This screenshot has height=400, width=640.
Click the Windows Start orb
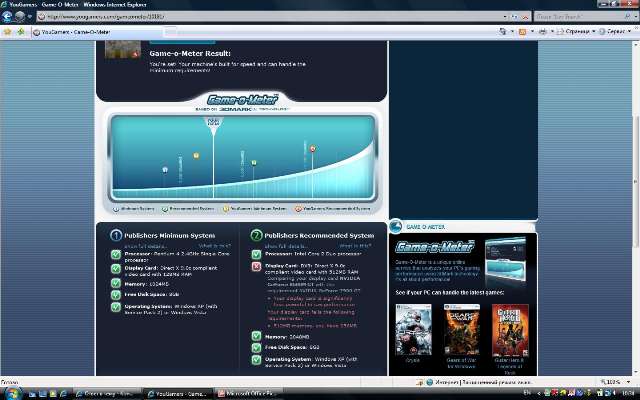pos(12,394)
